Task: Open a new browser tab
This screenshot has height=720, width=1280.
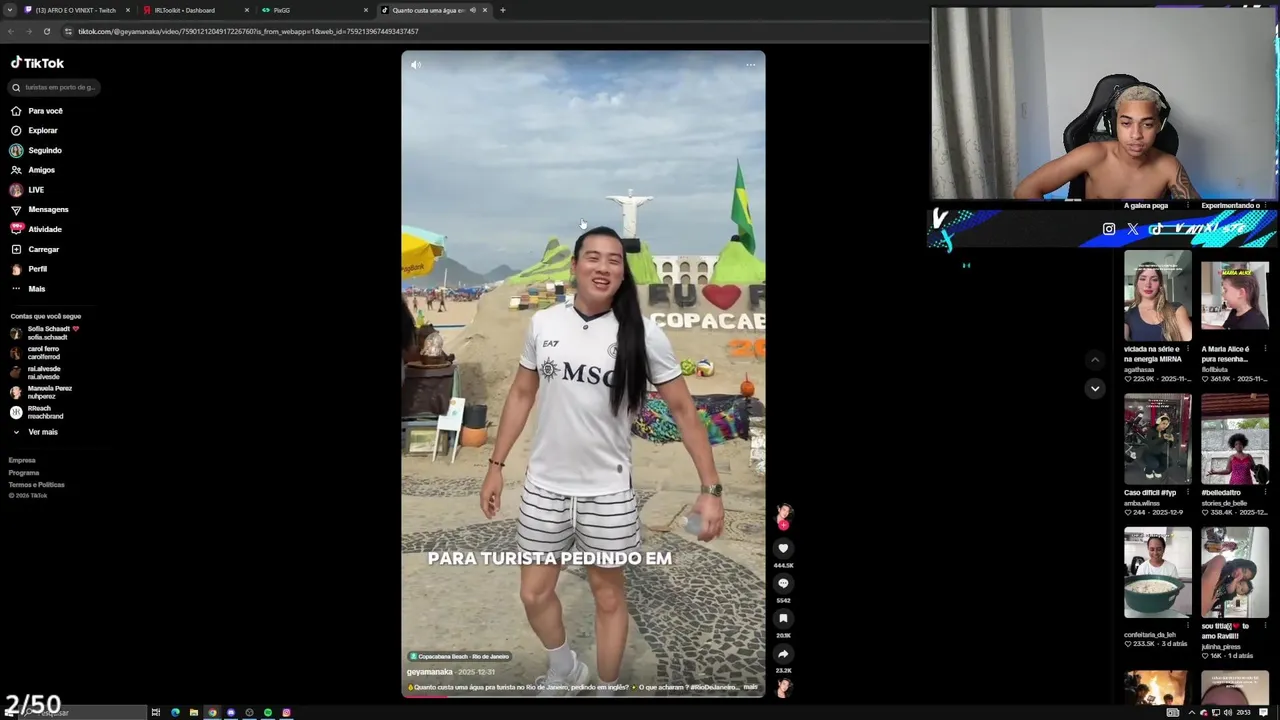Action: click(x=502, y=10)
